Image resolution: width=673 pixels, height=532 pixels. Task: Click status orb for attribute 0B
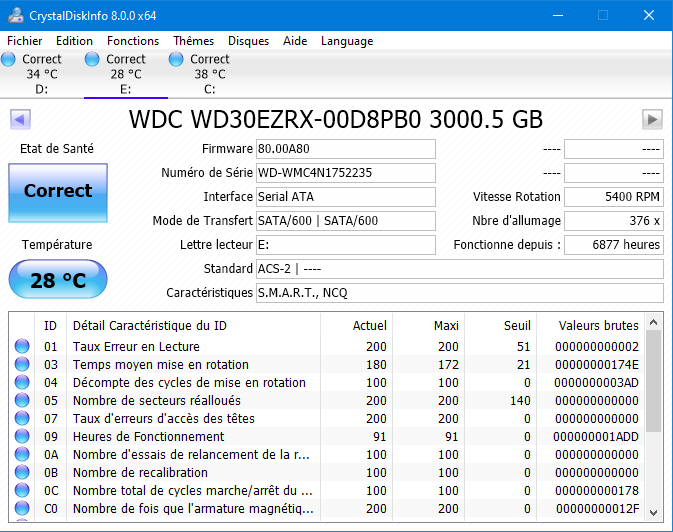coord(22,472)
